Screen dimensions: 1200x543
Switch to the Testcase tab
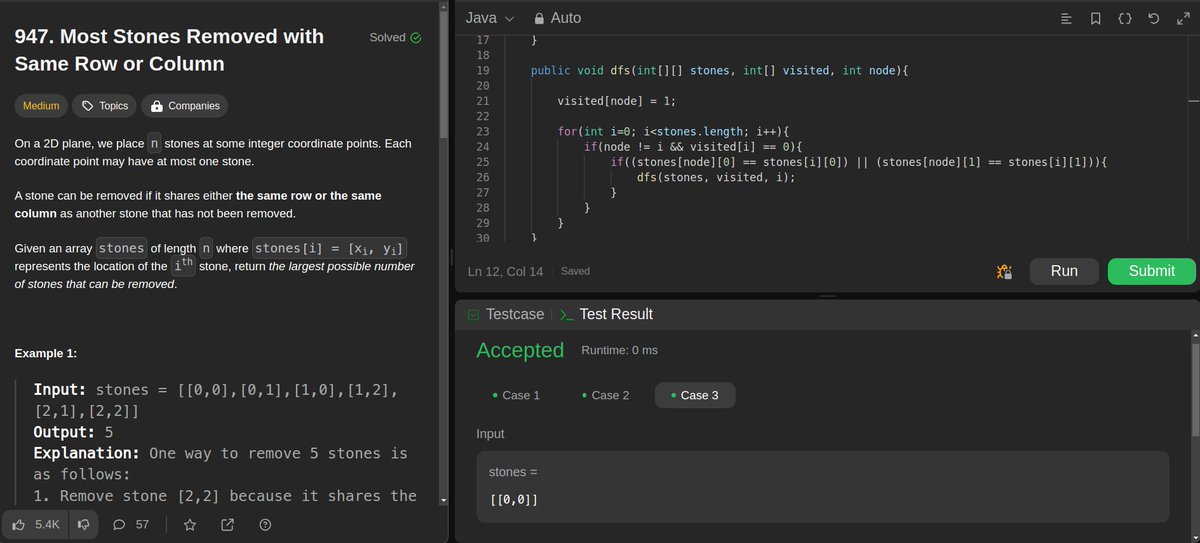pyautogui.click(x=505, y=314)
